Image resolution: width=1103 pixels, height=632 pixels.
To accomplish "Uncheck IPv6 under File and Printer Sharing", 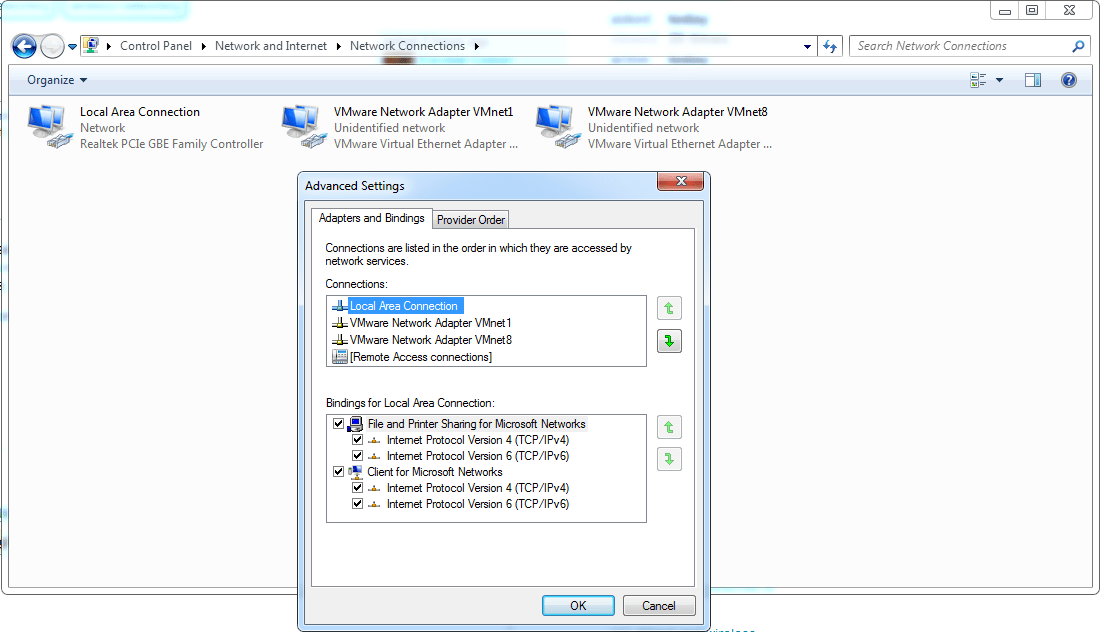I will click(x=357, y=456).
